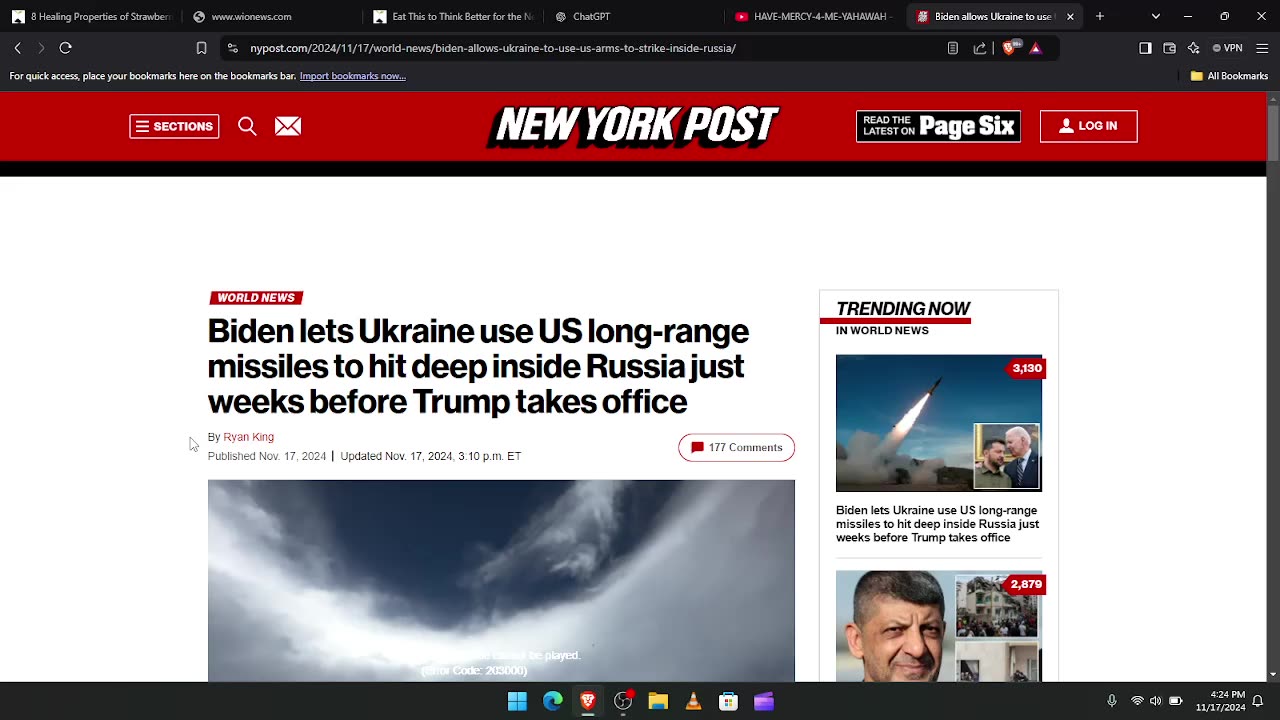This screenshot has width=1280, height=720.
Task: Click the volume speaker tray icon
Action: coord(1156,701)
